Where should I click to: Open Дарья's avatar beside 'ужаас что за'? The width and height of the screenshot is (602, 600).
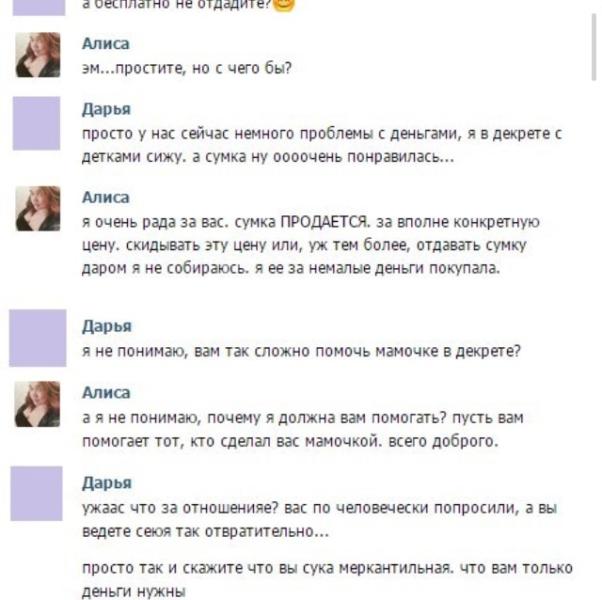[x=36, y=494]
